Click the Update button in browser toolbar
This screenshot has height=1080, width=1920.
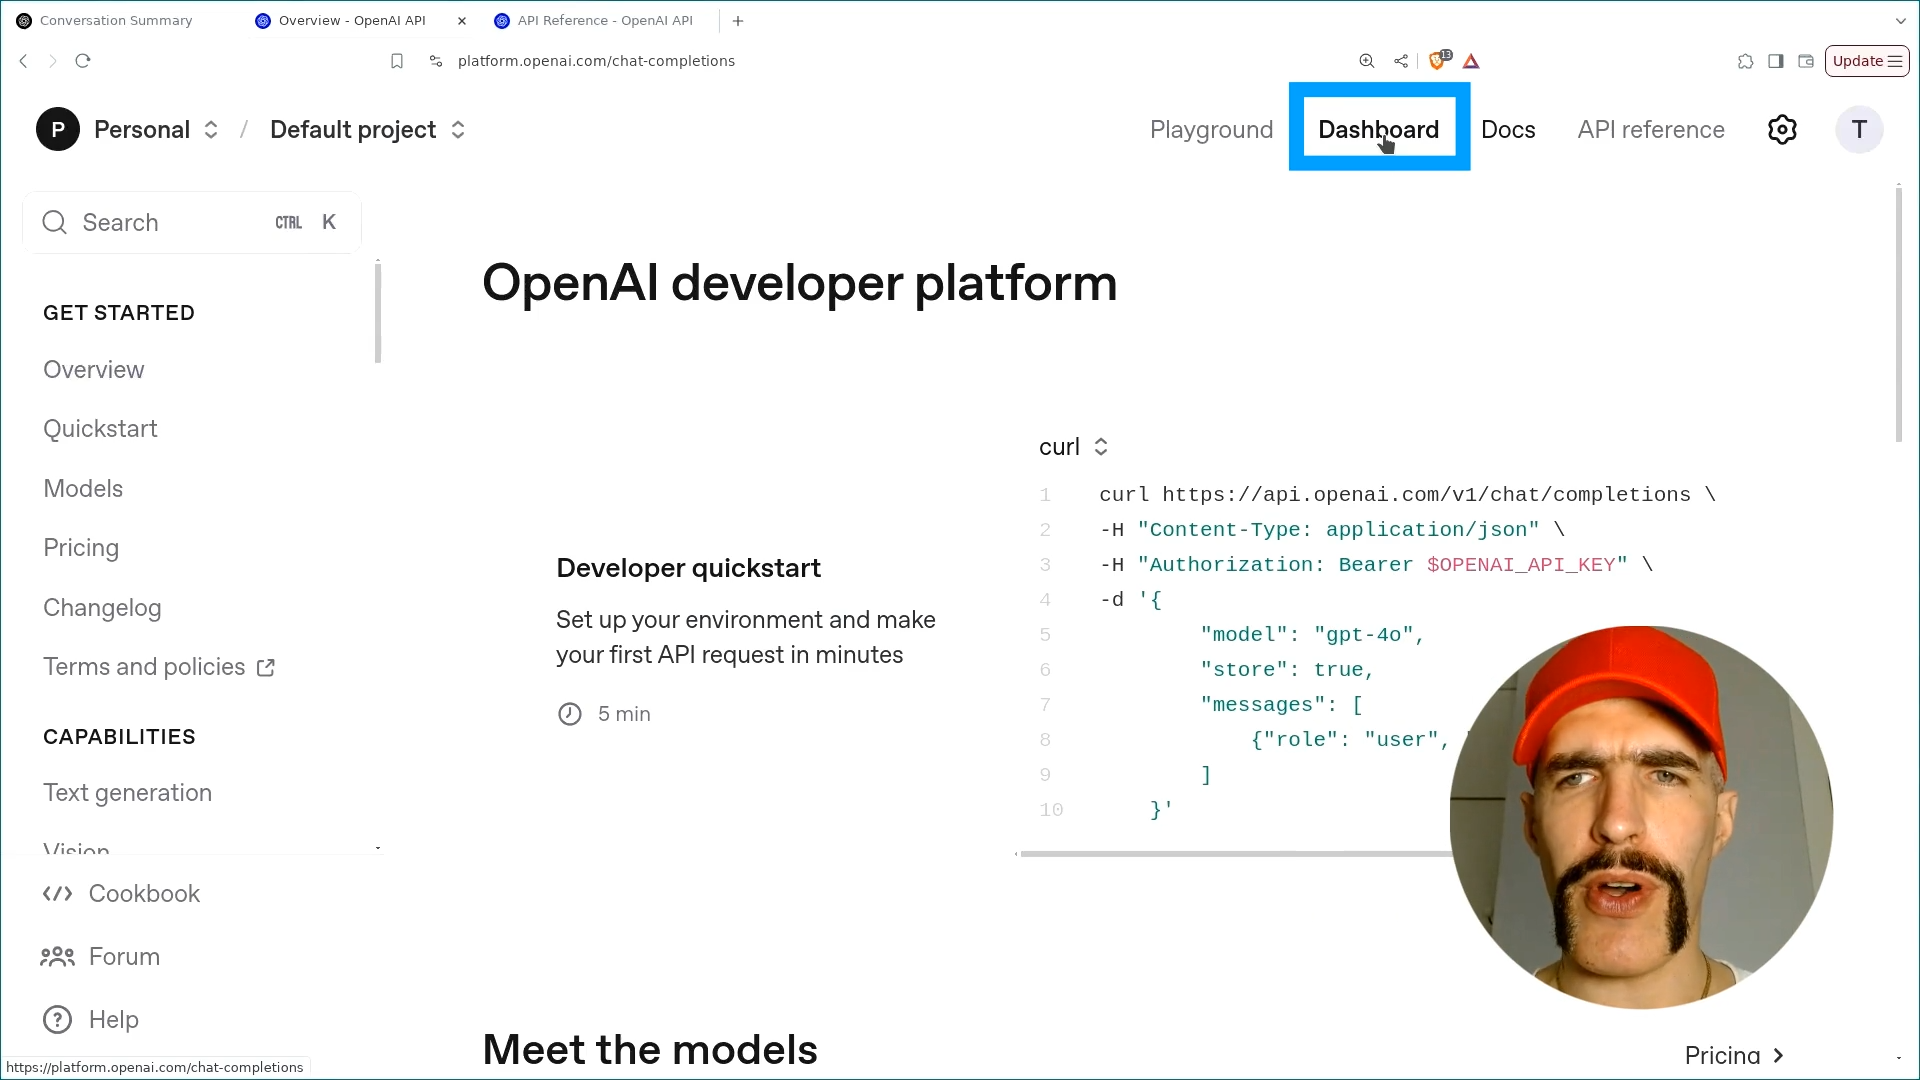[x=1866, y=61]
